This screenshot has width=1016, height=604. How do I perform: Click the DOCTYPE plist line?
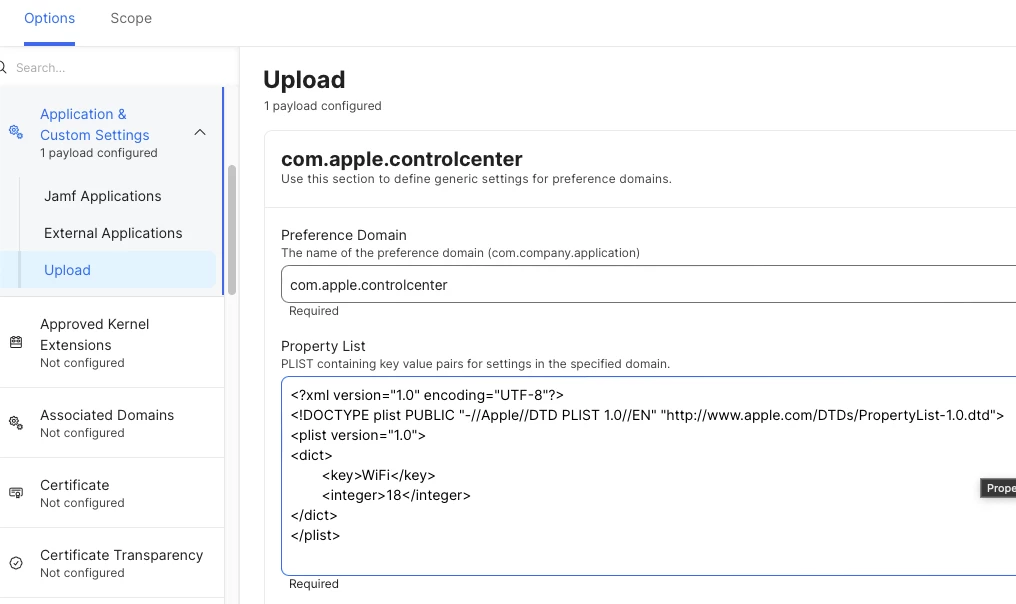click(647, 415)
